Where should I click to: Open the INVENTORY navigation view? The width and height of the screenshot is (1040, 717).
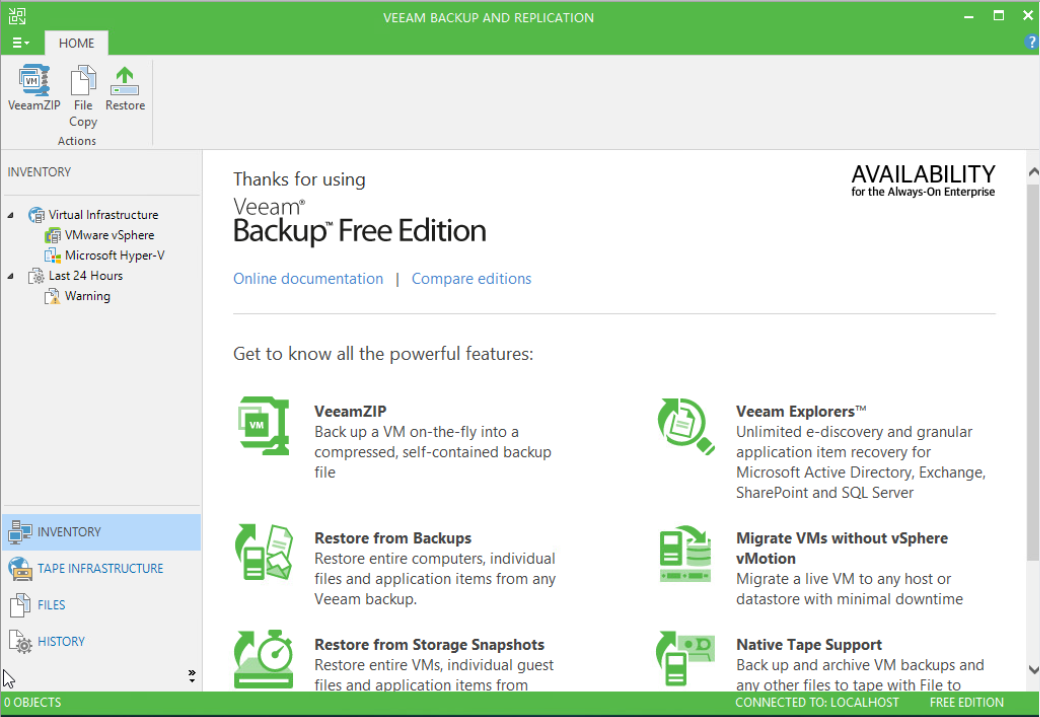[x=101, y=532]
